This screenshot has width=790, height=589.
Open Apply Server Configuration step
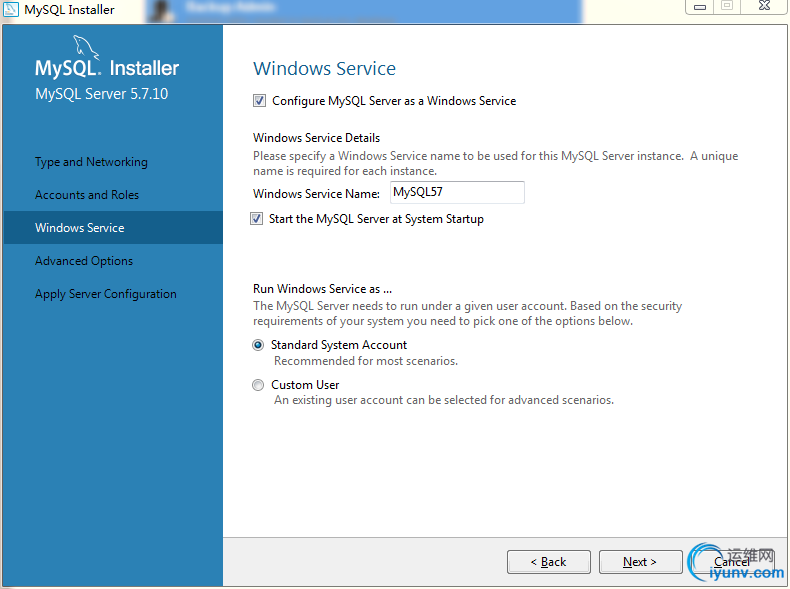106,294
